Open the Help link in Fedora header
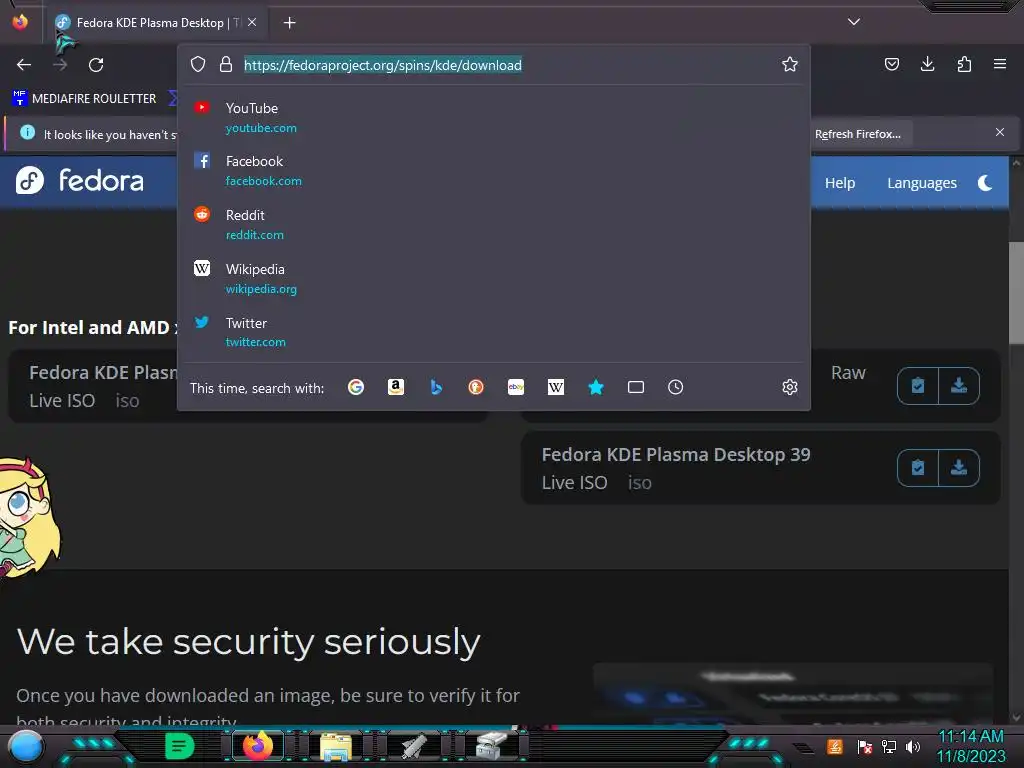Image resolution: width=1024 pixels, height=768 pixels. (840, 183)
